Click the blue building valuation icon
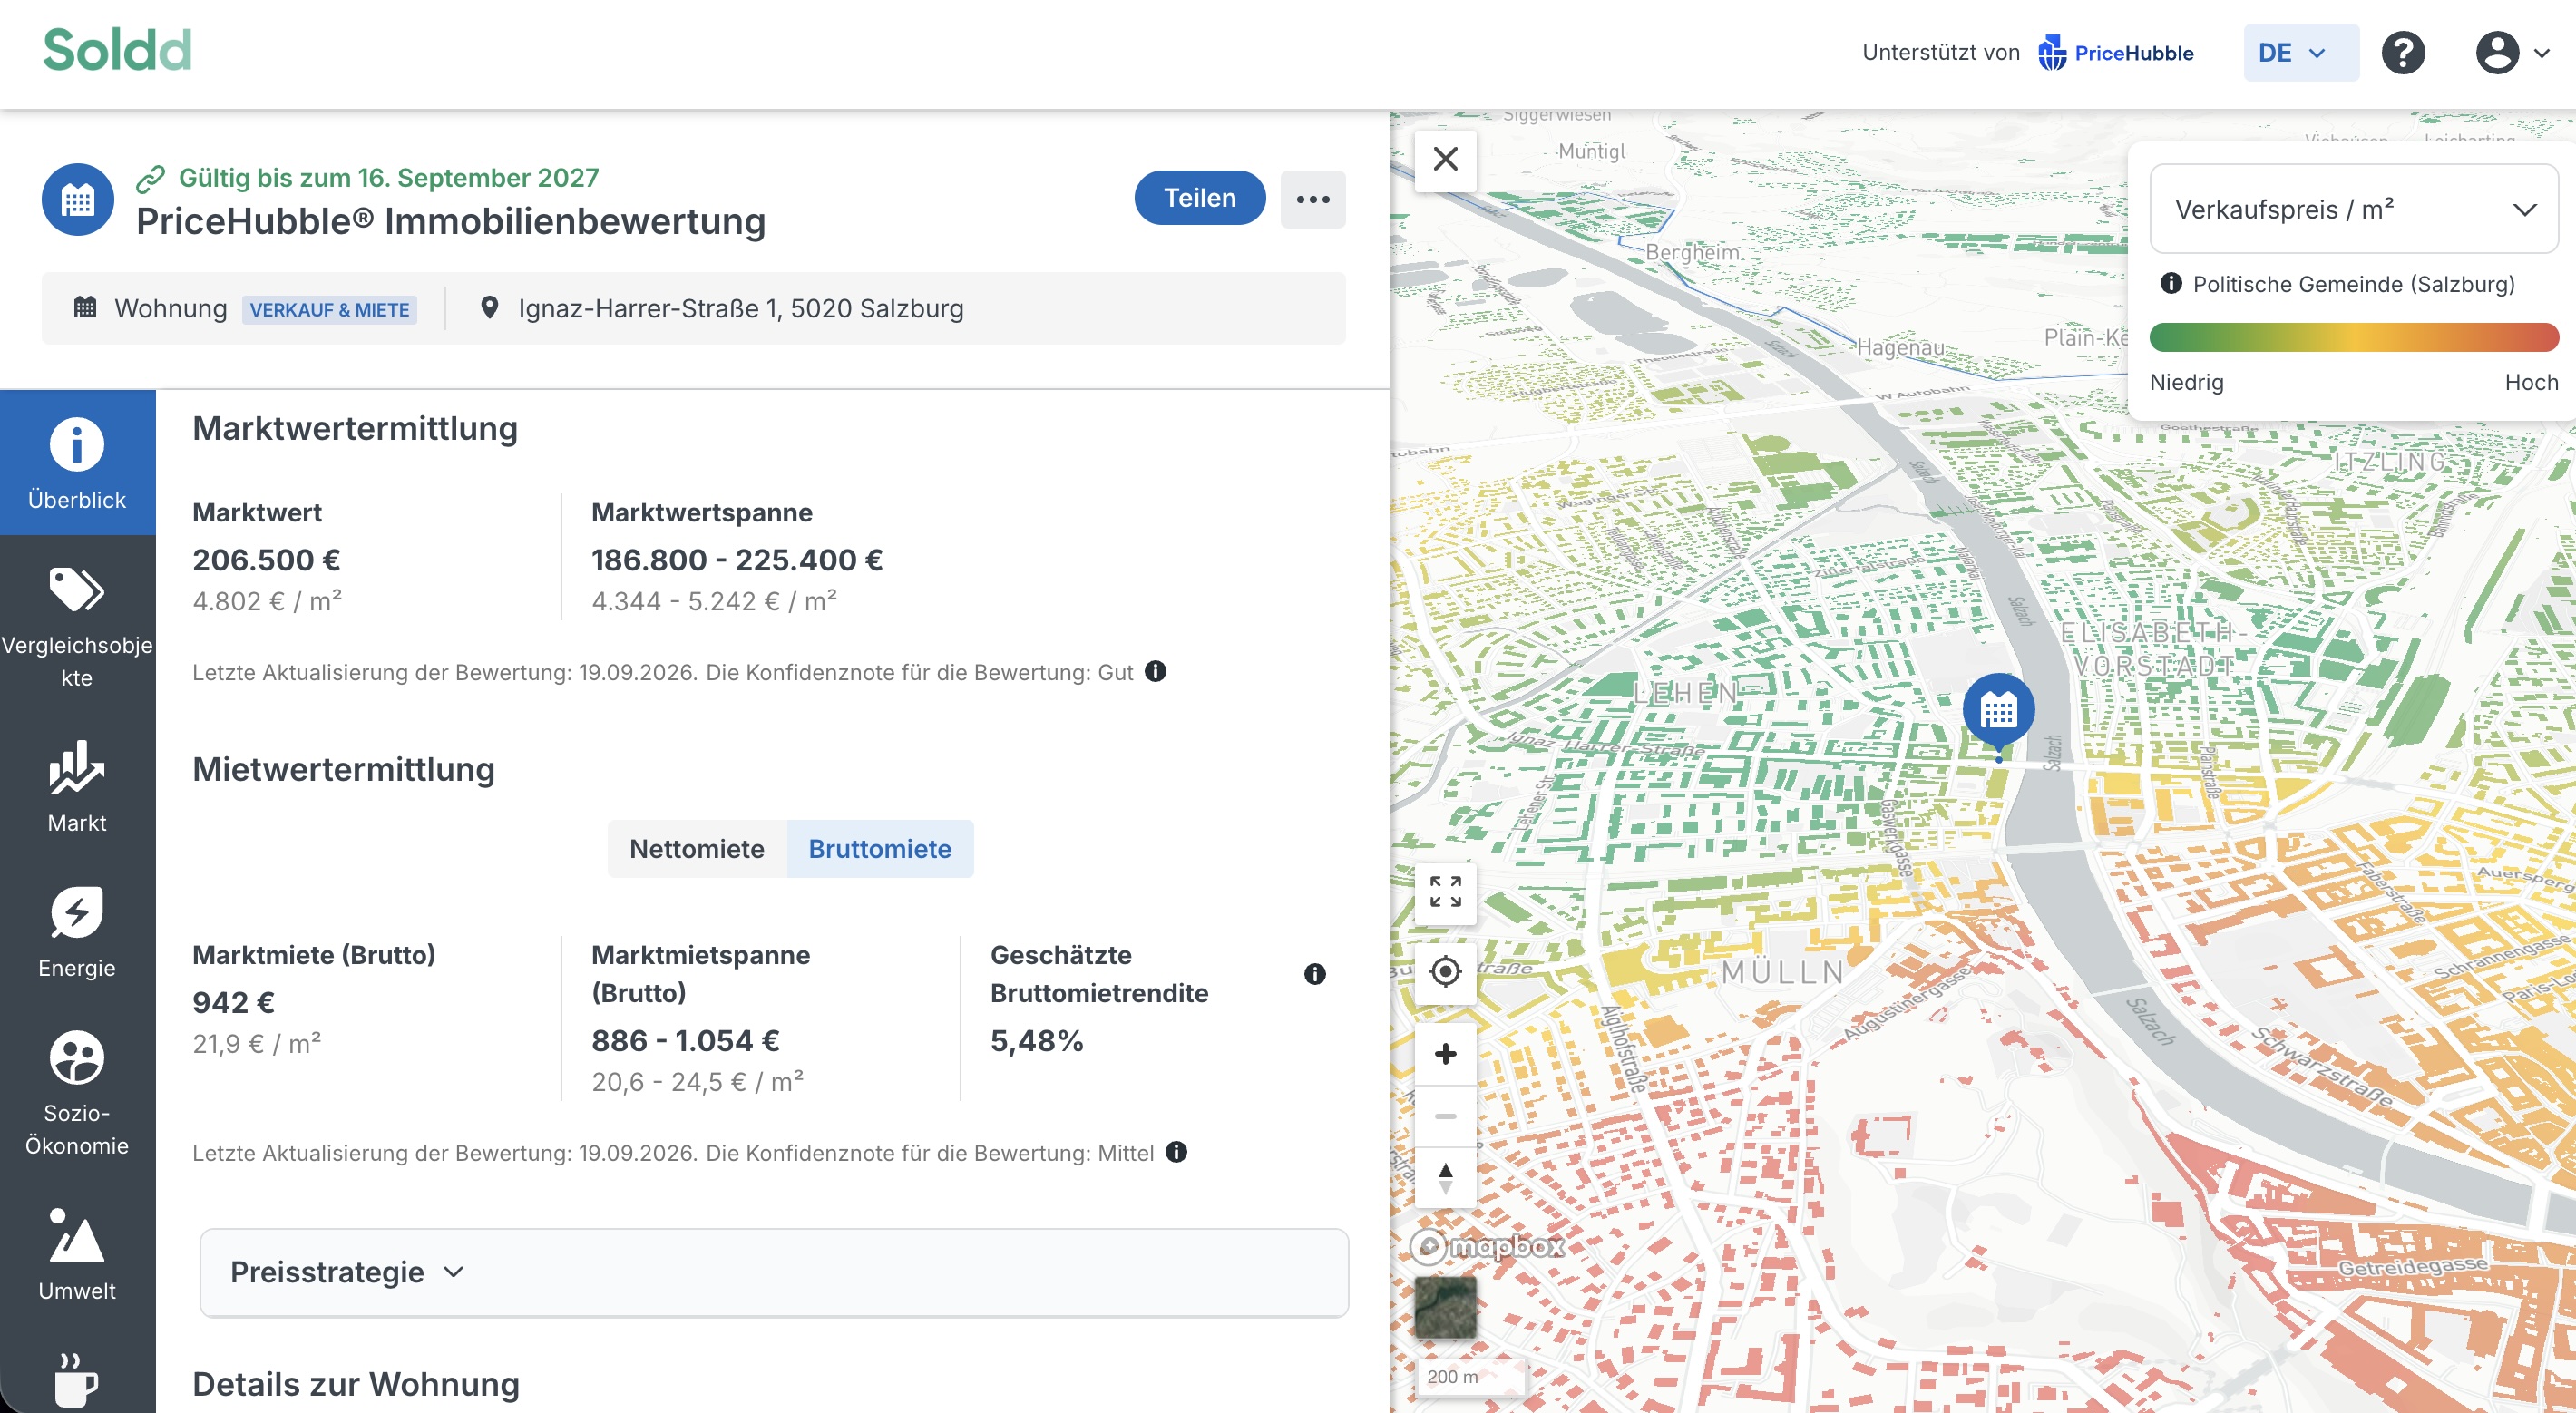Image resolution: width=2576 pixels, height=1413 pixels. (78, 200)
